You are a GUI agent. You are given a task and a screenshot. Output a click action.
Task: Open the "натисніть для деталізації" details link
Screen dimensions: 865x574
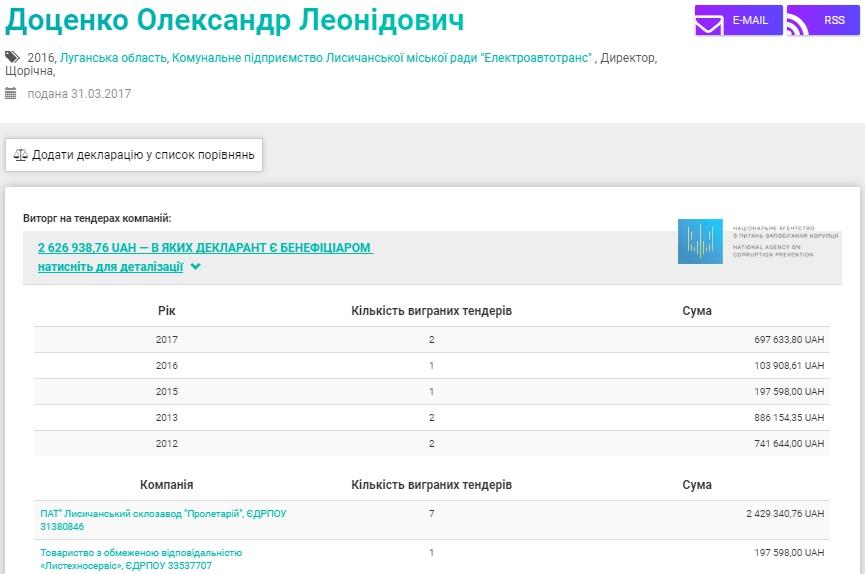110,267
